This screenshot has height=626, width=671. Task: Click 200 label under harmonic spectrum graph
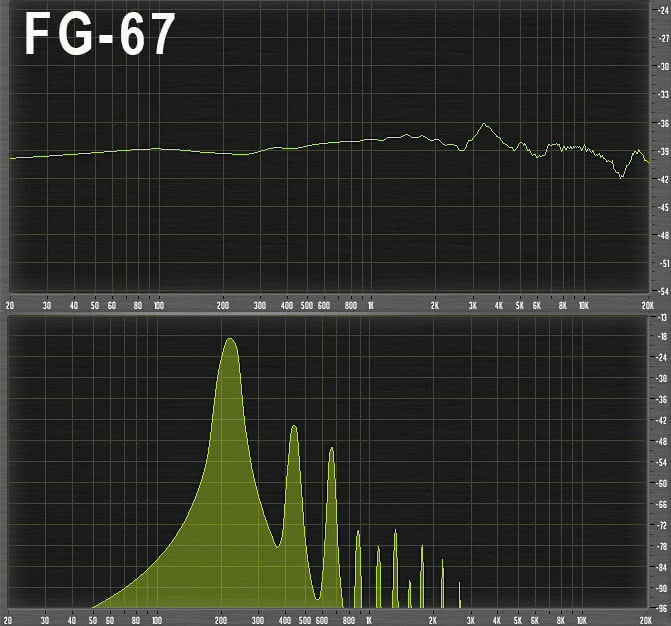(221, 620)
